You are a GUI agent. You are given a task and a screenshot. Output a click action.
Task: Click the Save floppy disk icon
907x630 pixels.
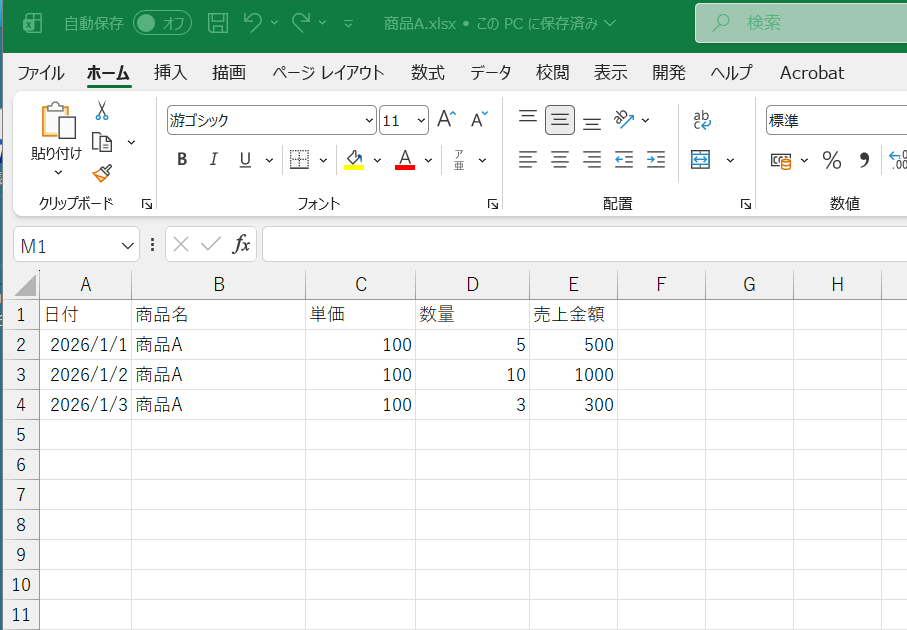[x=218, y=22]
